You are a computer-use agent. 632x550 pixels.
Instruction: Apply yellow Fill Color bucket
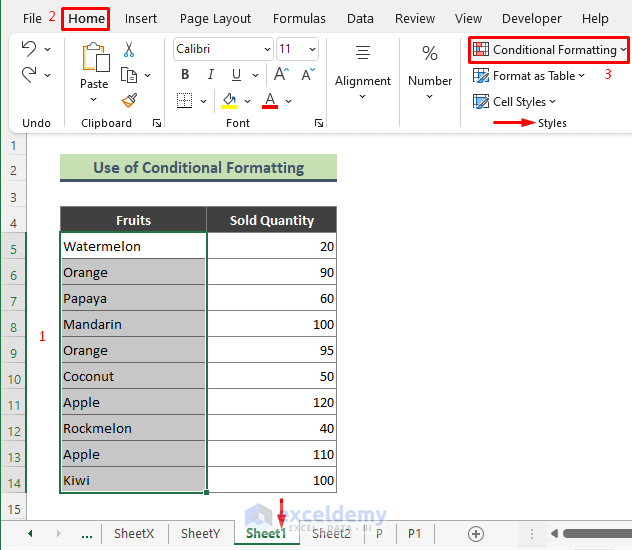click(229, 101)
